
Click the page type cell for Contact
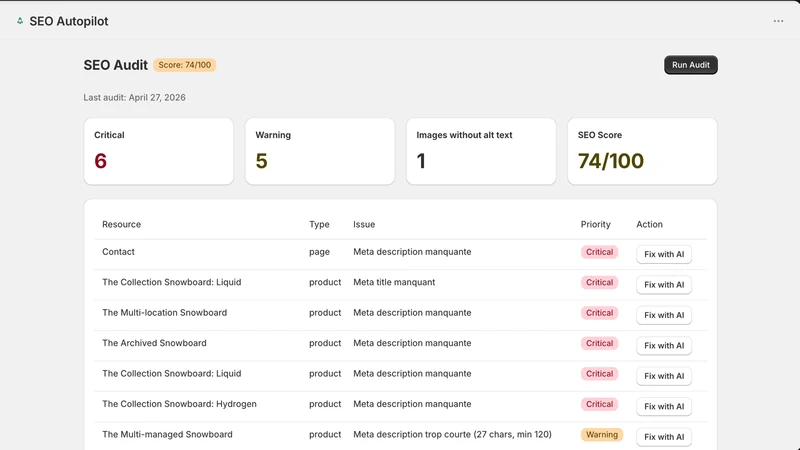(x=319, y=252)
